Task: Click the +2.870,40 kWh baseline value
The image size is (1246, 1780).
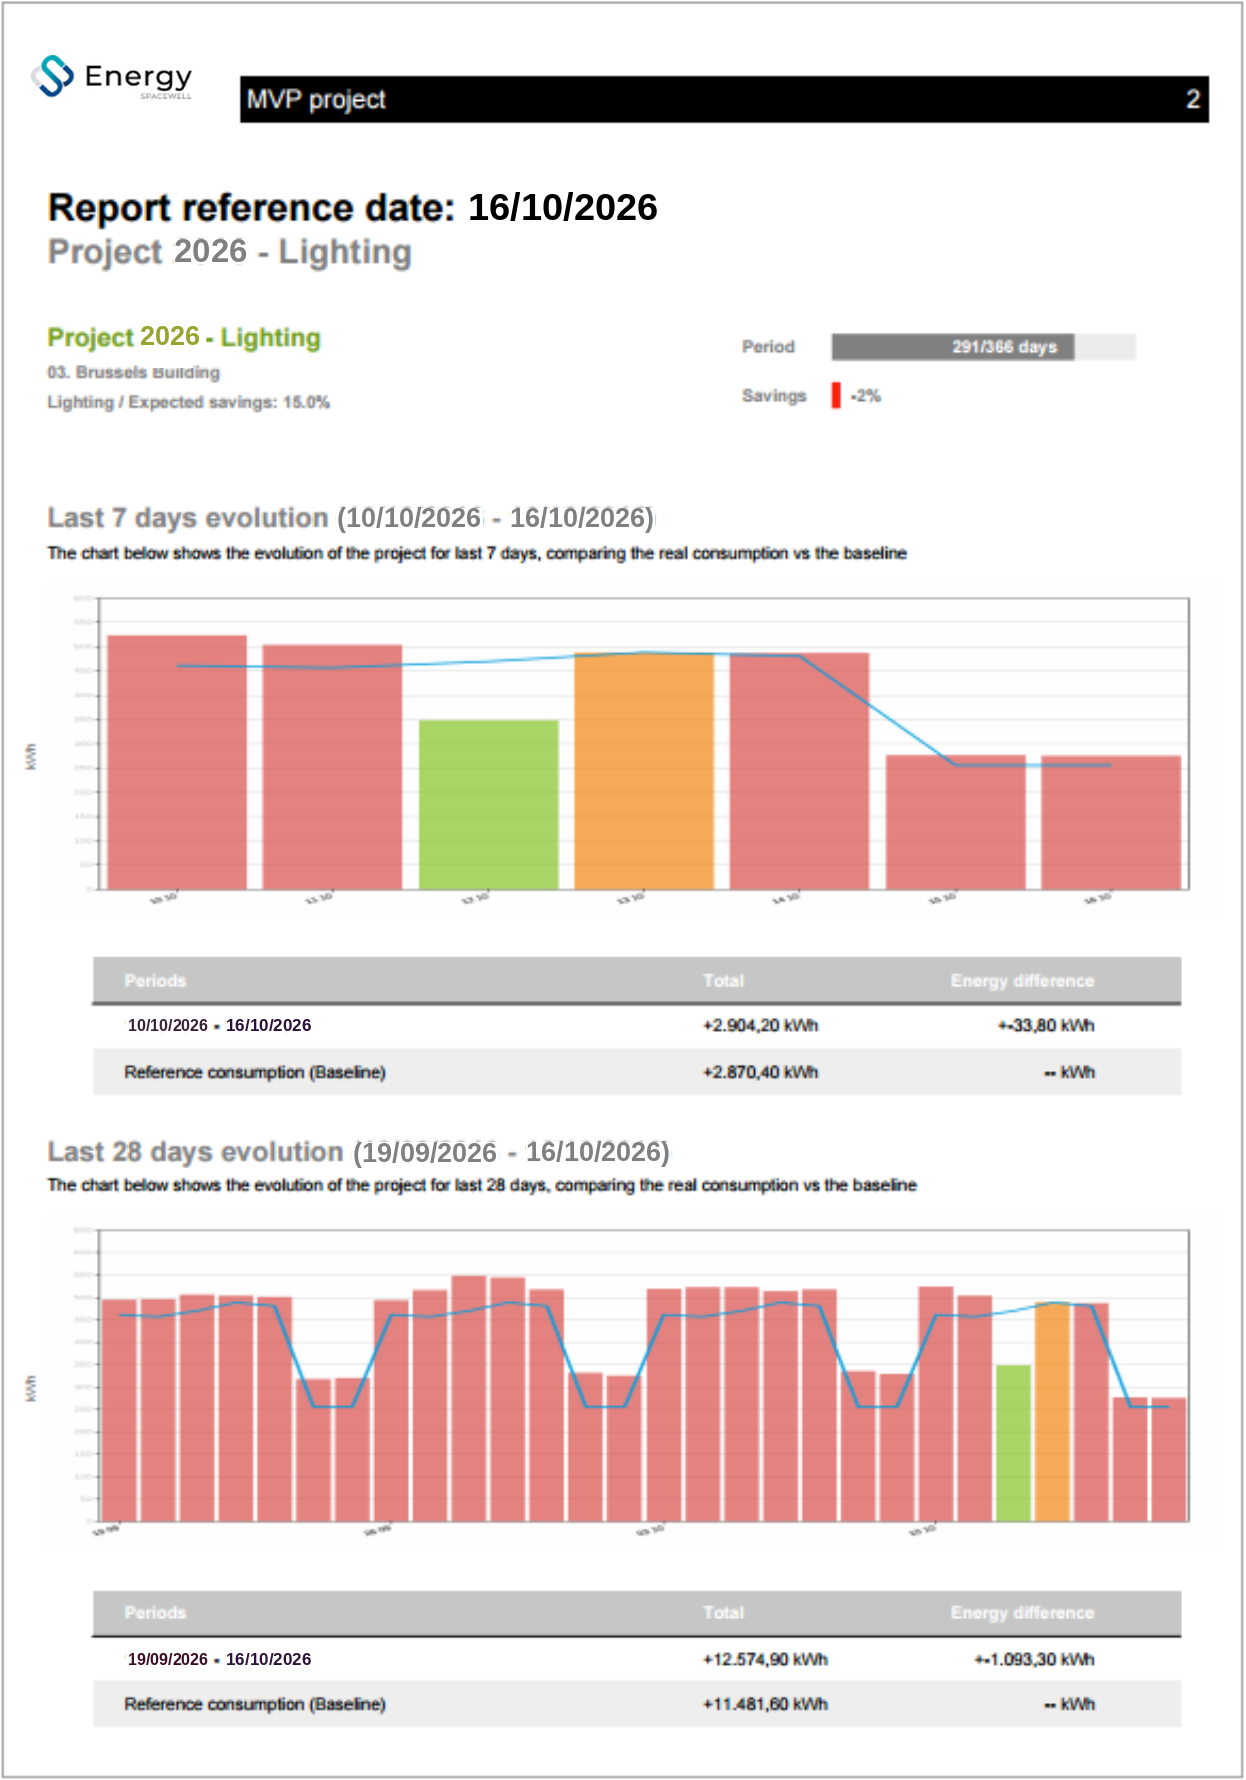Action: pos(760,1072)
